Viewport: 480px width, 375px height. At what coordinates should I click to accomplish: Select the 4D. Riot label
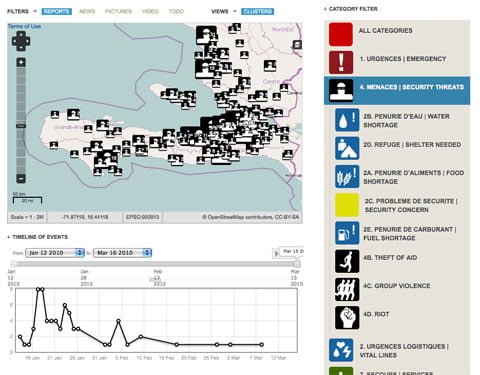click(x=376, y=314)
